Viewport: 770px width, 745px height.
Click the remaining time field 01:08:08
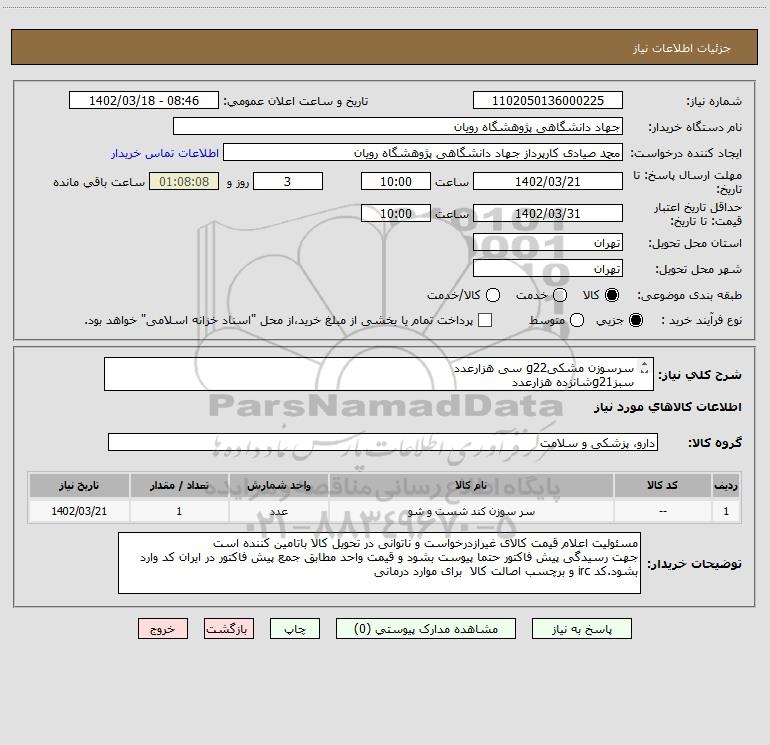pos(184,181)
